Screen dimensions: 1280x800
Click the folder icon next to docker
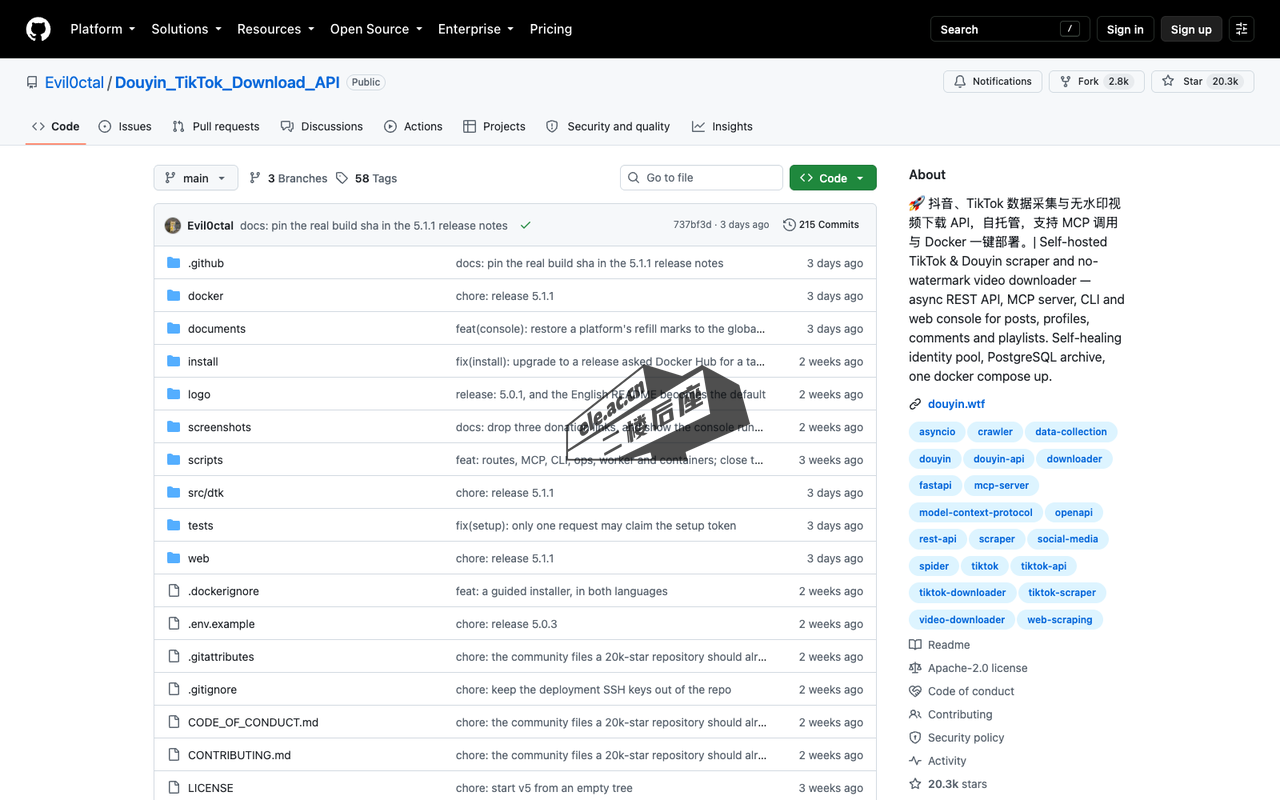[x=174, y=296]
